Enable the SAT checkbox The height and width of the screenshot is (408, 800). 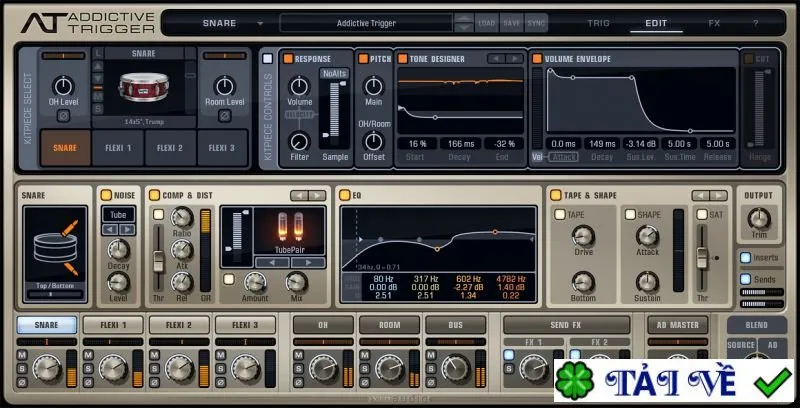pos(703,214)
